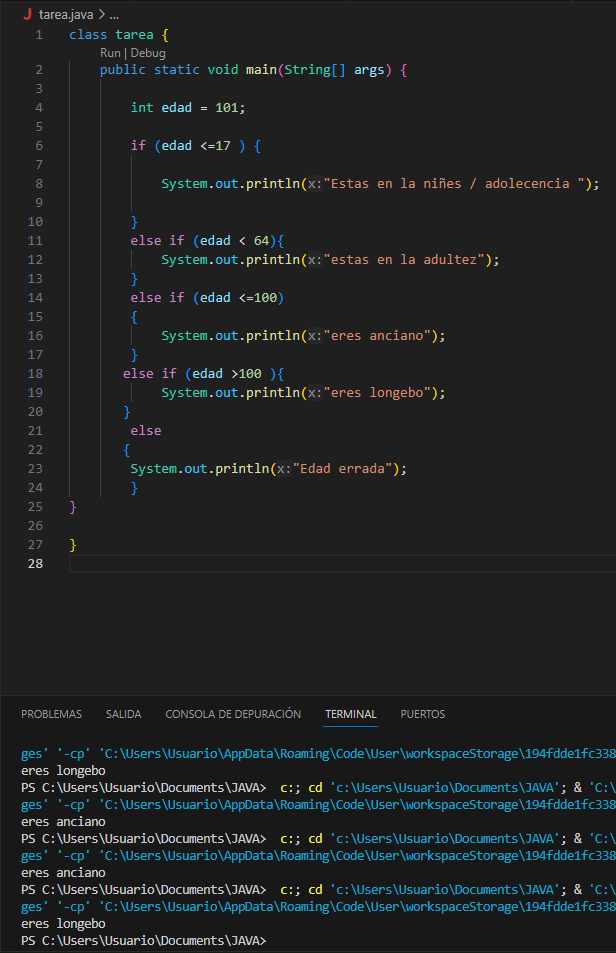The image size is (616, 953).
Task: Click the first "eres anciano" terminal output
Action: pyautogui.click(x=63, y=822)
